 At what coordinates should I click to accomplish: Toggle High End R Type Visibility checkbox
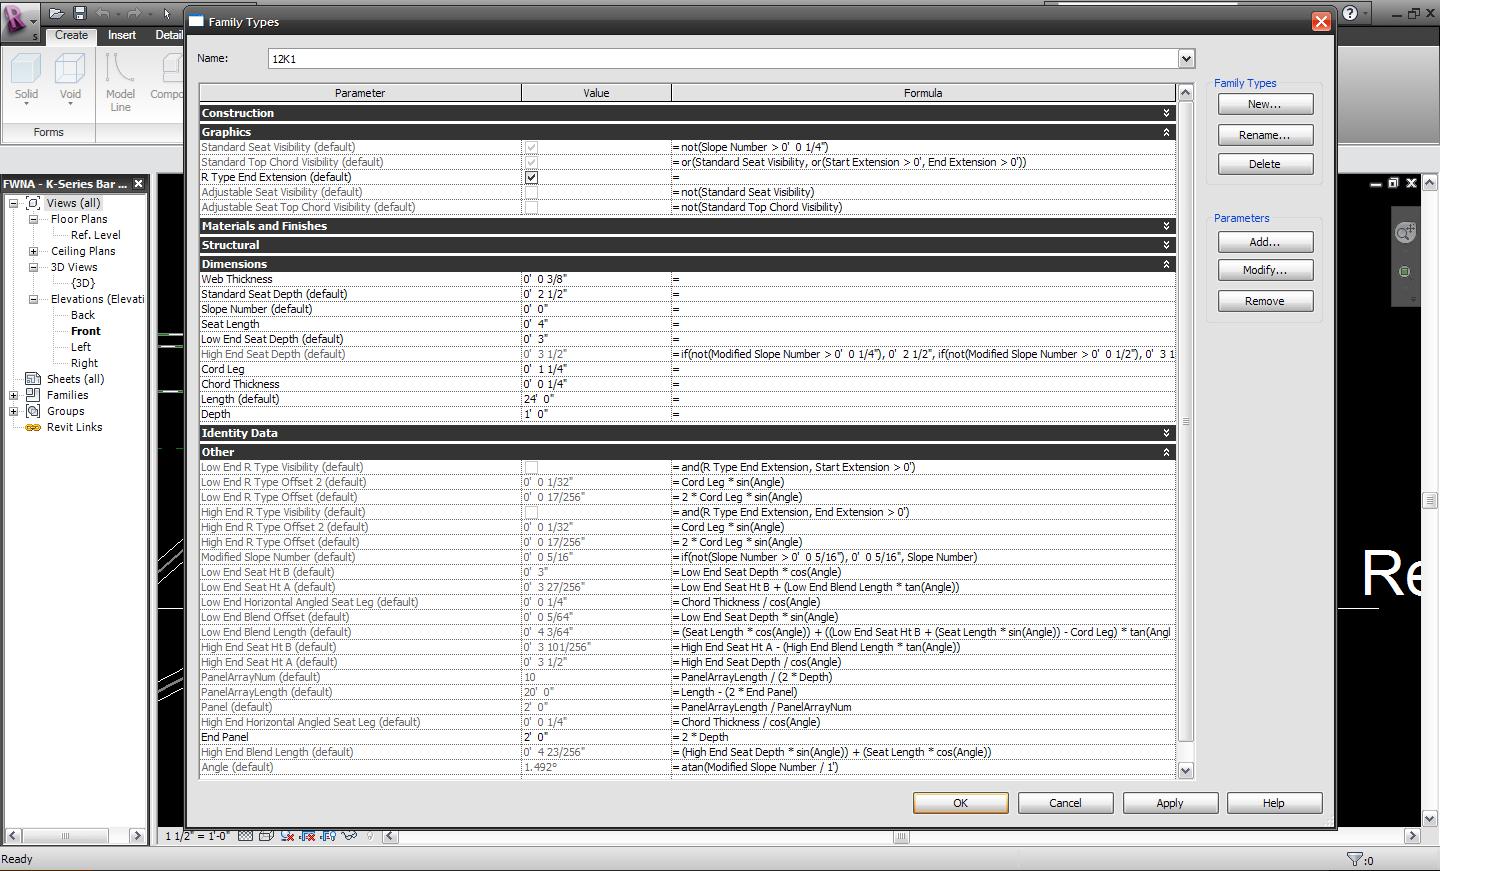(x=531, y=512)
